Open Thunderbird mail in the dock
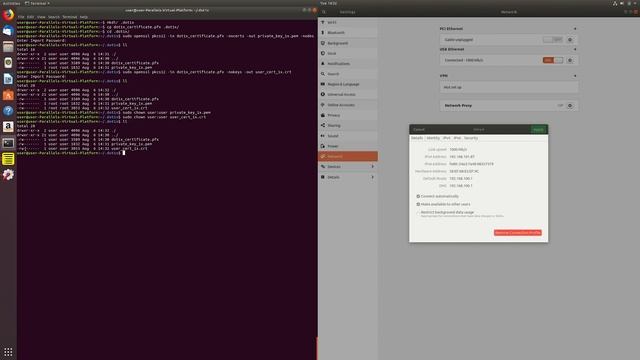Viewport: 640px width, 360px height. point(8,31)
